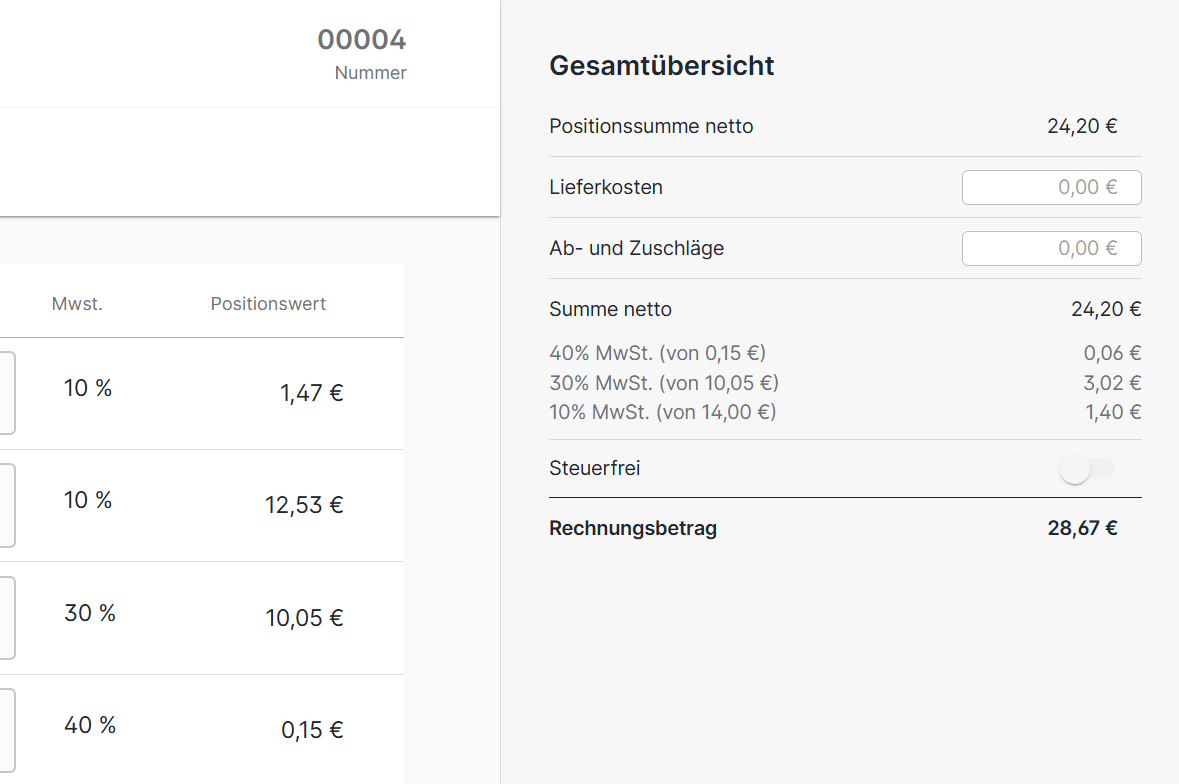The width and height of the screenshot is (1179, 784).
Task: Click the Mwst. column header
Action: (x=77, y=304)
